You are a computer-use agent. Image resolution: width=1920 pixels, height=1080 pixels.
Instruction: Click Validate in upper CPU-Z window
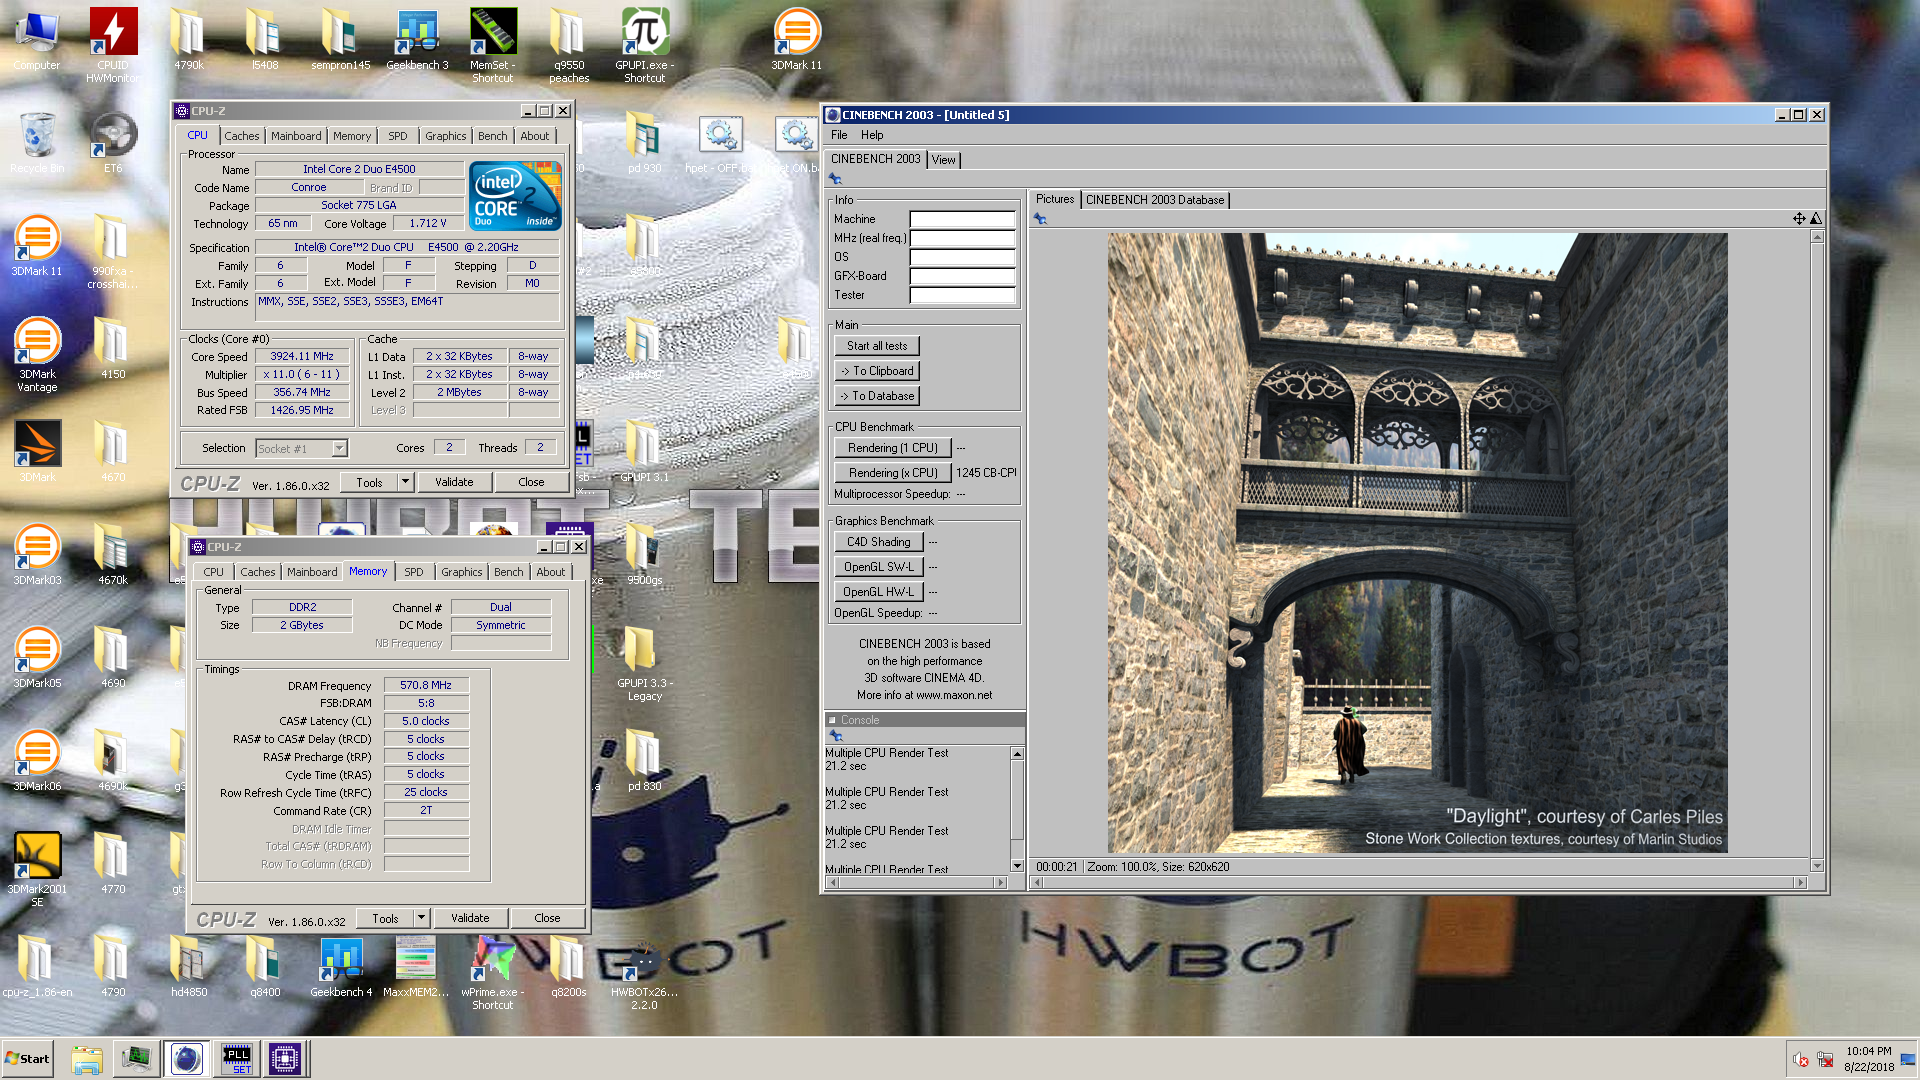tap(454, 482)
